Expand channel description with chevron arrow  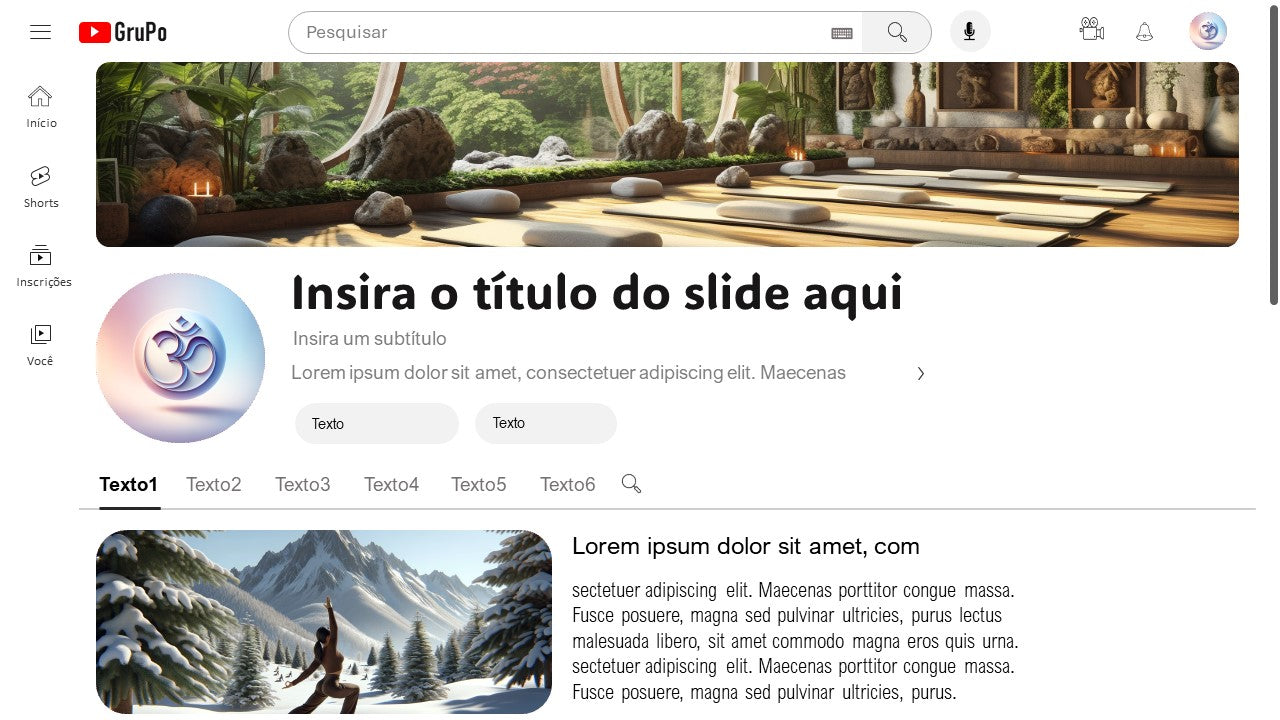point(921,374)
